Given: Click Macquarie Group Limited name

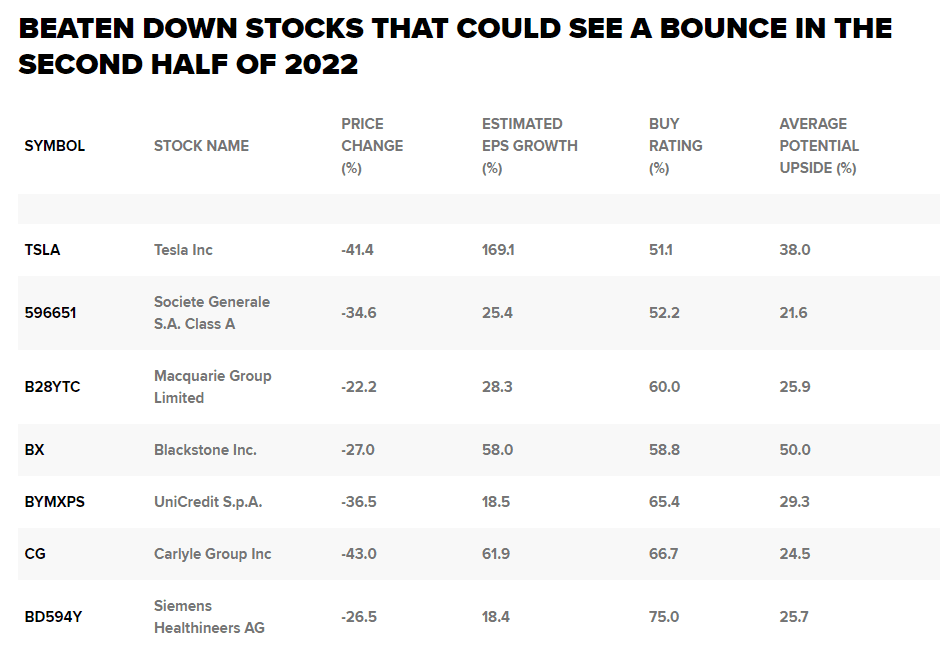Looking at the screenshot, I should [212, 387].
